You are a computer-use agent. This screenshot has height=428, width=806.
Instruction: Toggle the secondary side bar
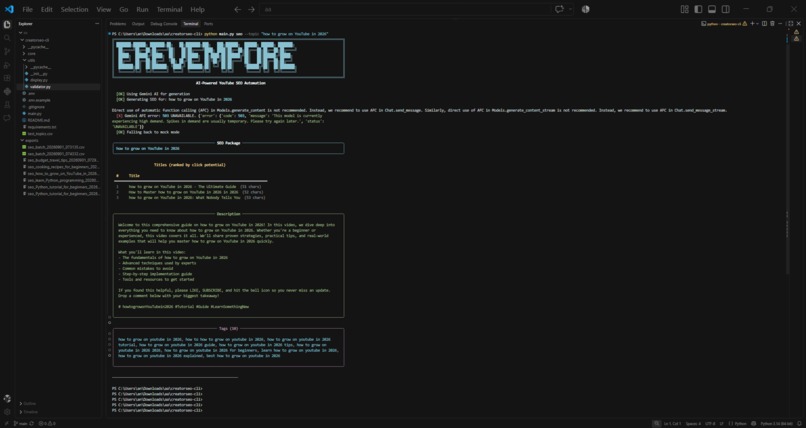point(725,9)
